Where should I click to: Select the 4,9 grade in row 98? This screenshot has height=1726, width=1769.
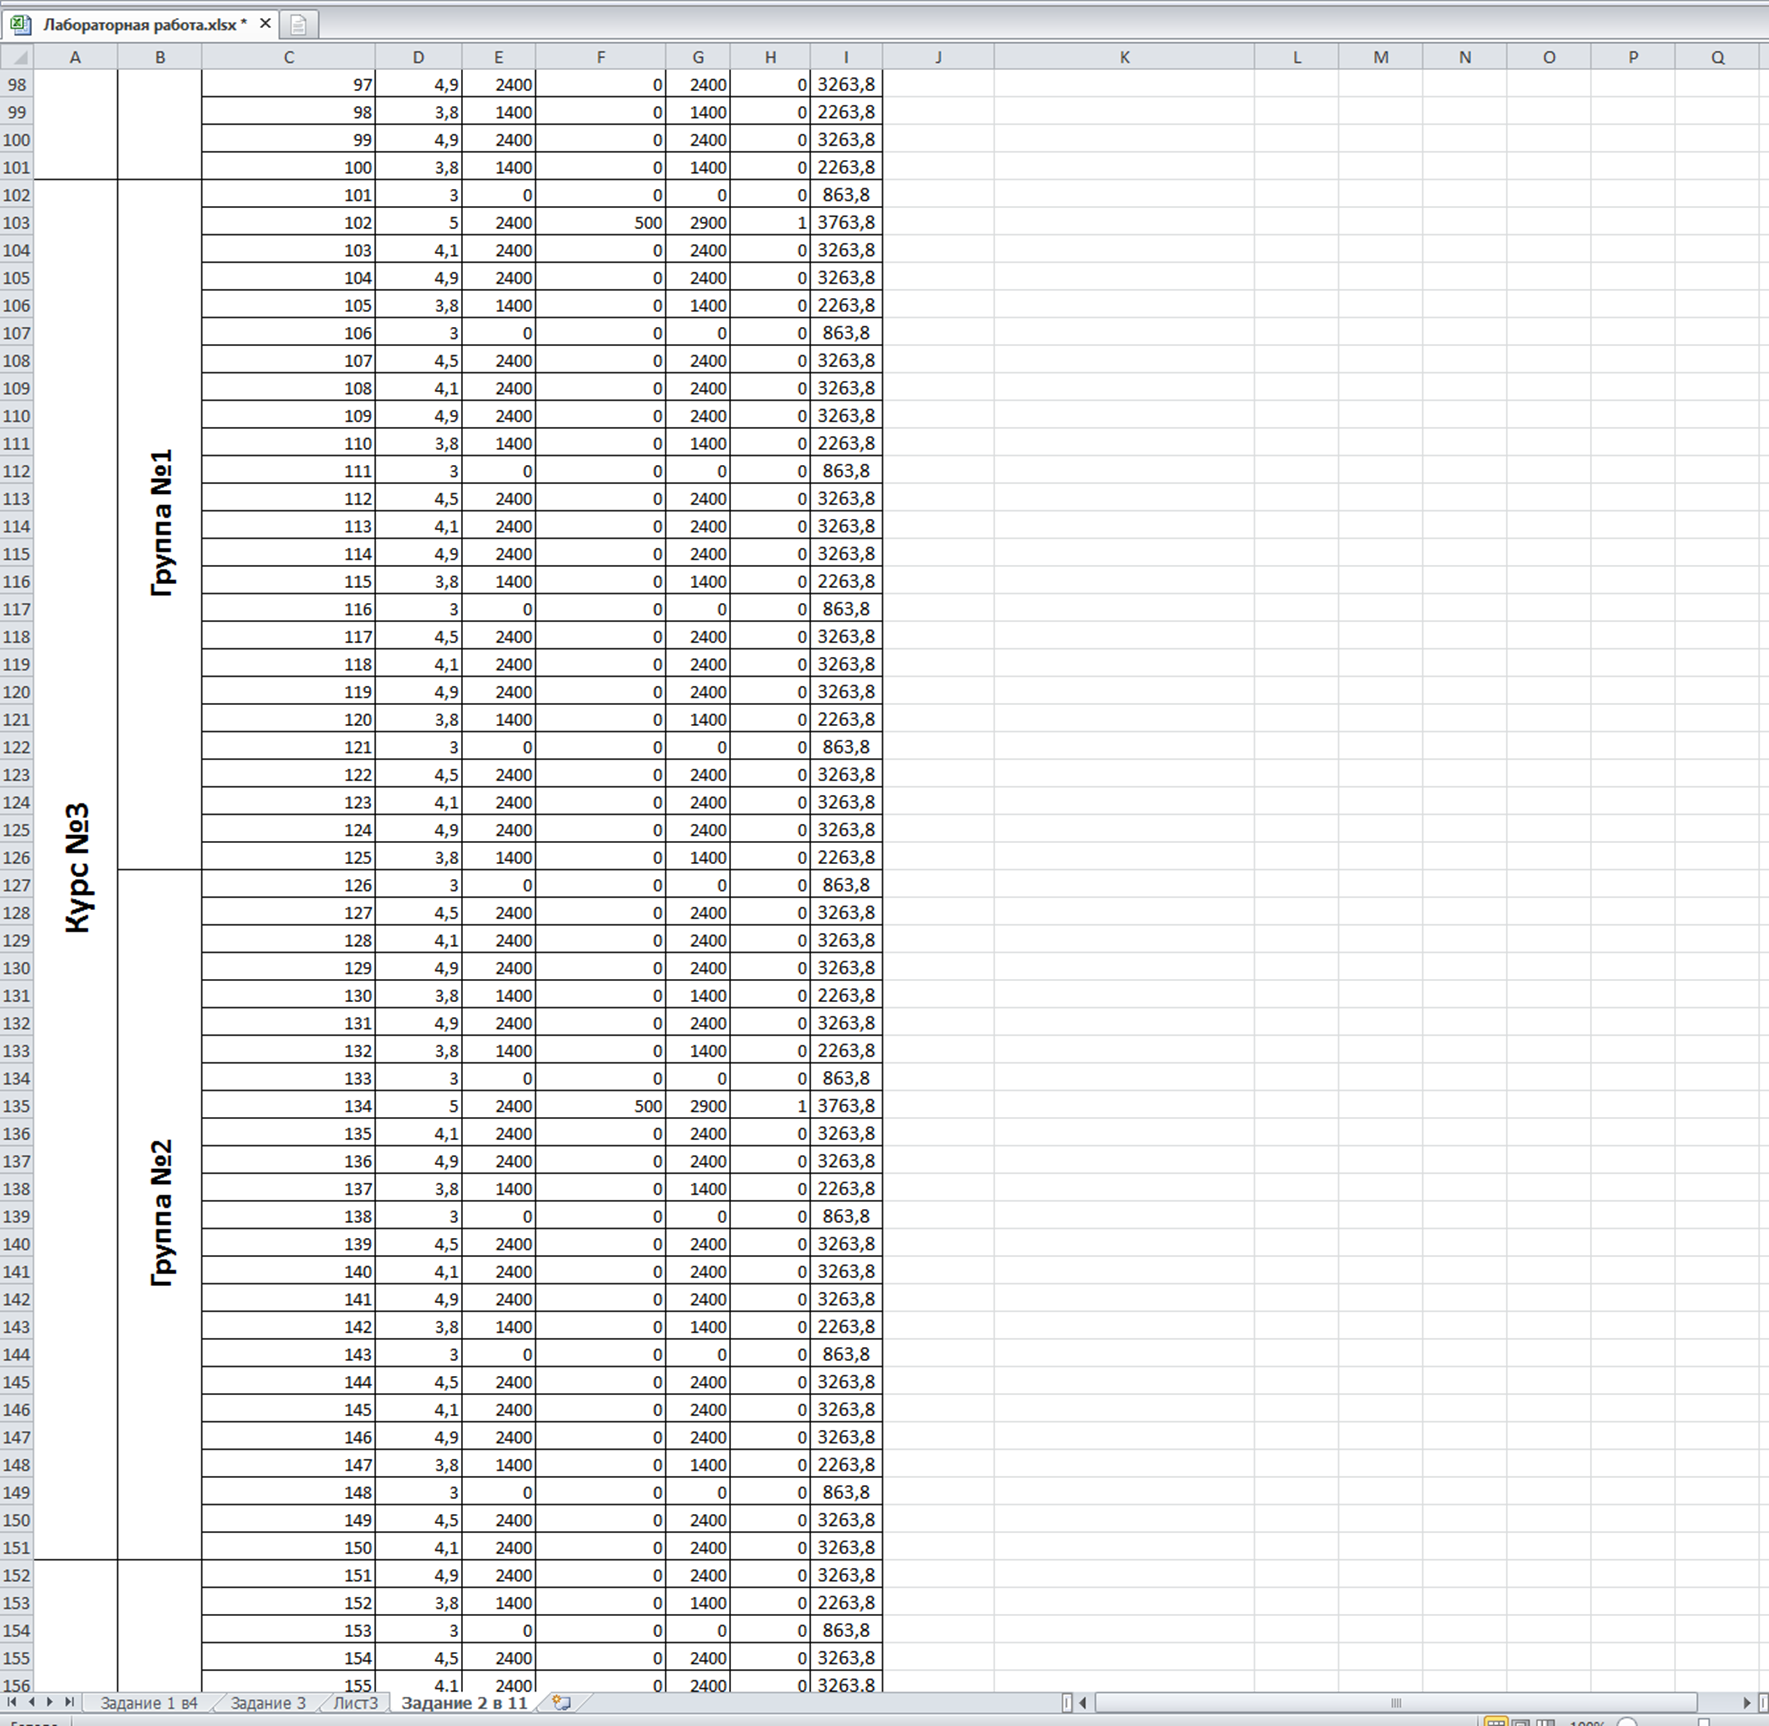click(419, 85)
